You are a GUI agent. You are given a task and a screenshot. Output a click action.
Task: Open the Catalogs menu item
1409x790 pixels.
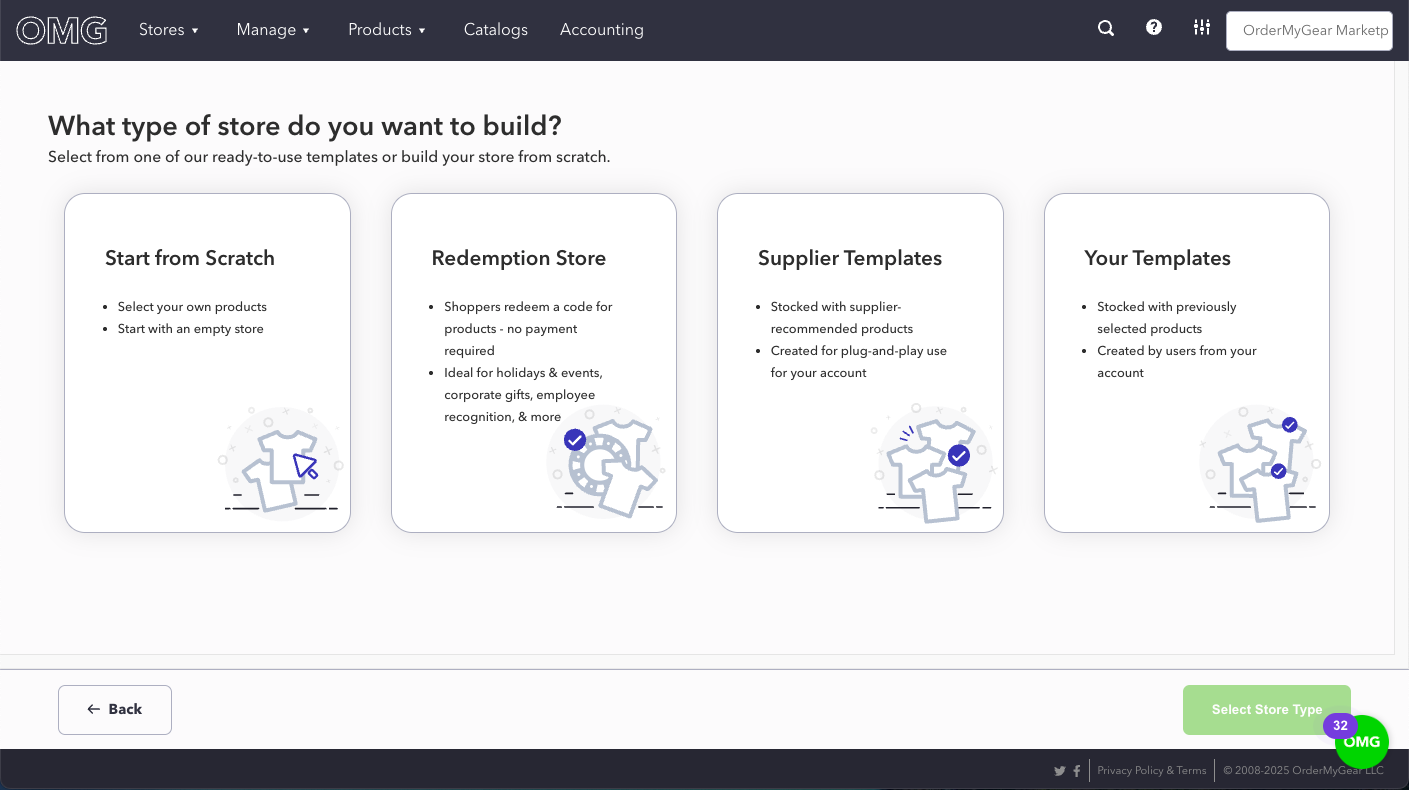click(x=496, y=30)
